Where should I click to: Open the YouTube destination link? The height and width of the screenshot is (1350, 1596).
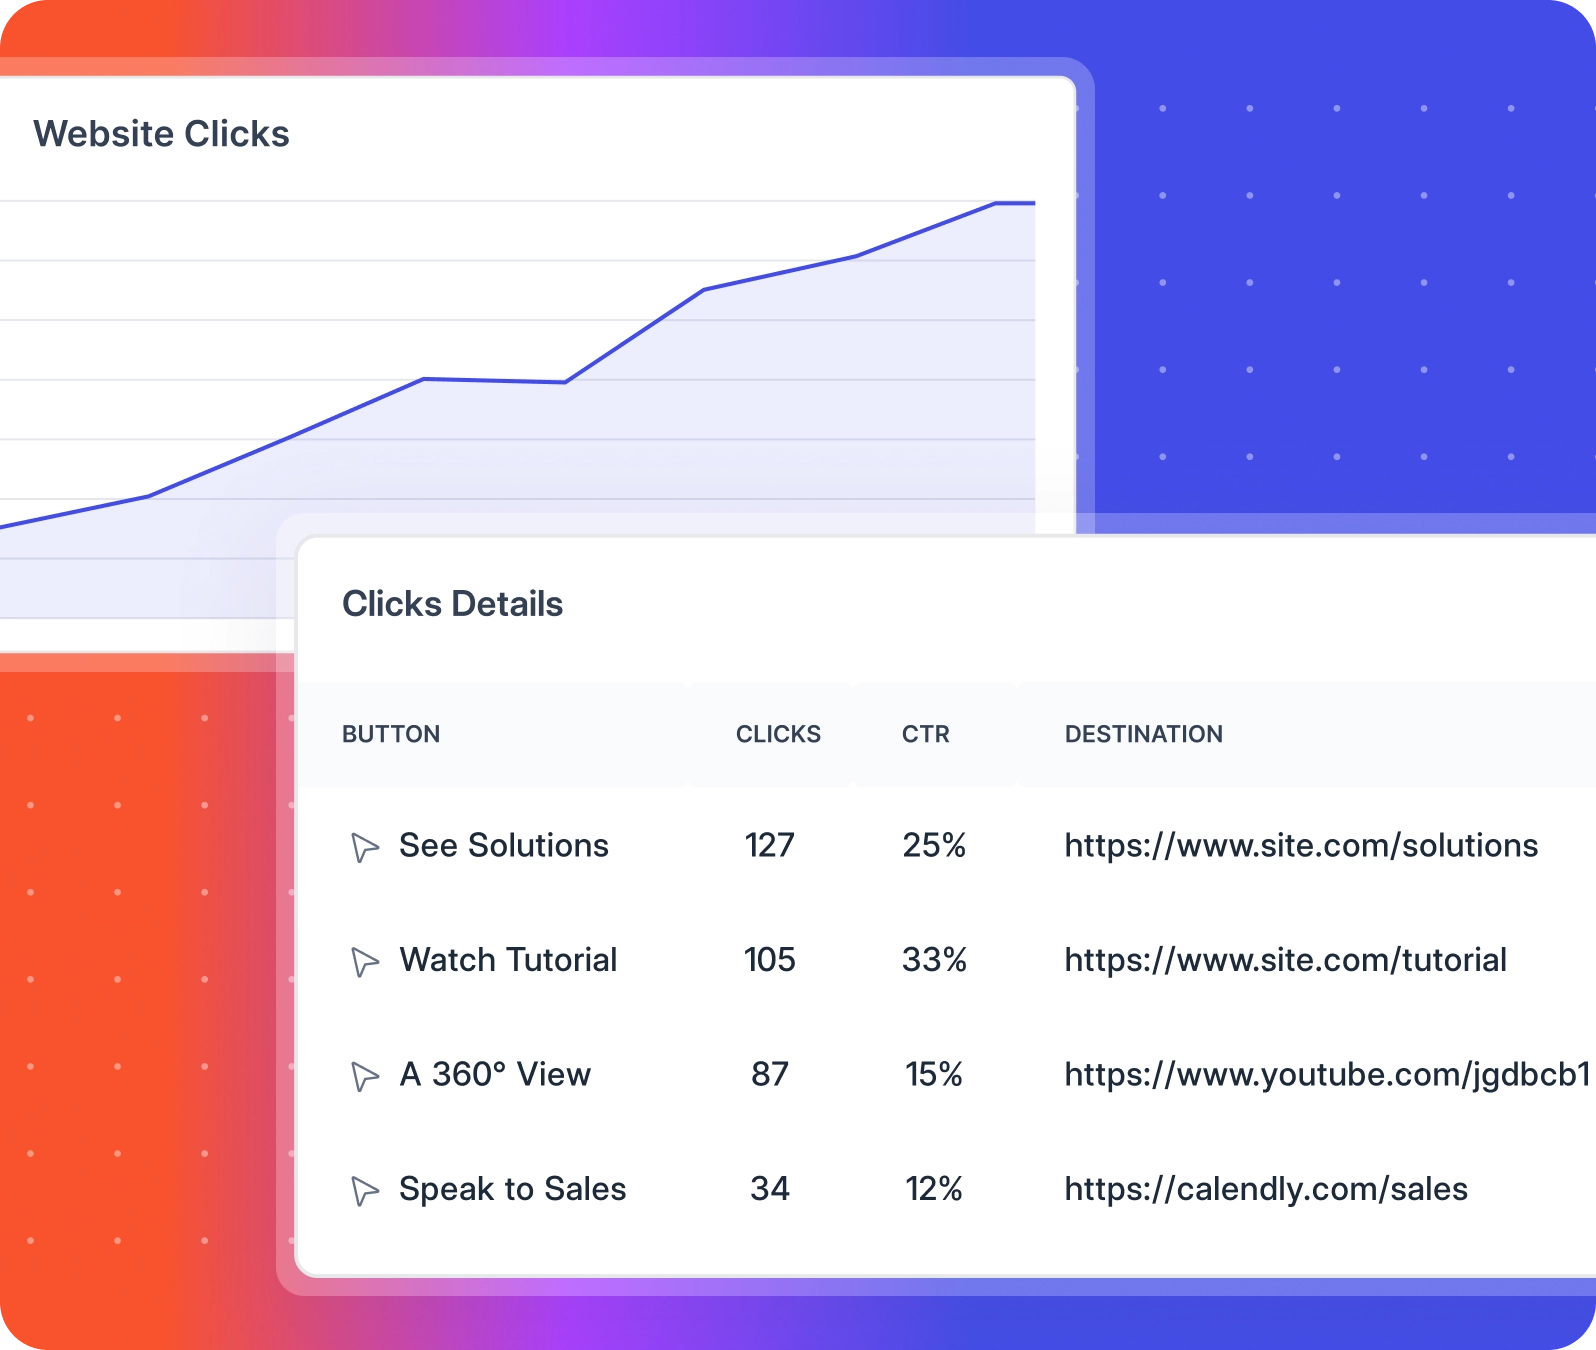point(1326,1075)
